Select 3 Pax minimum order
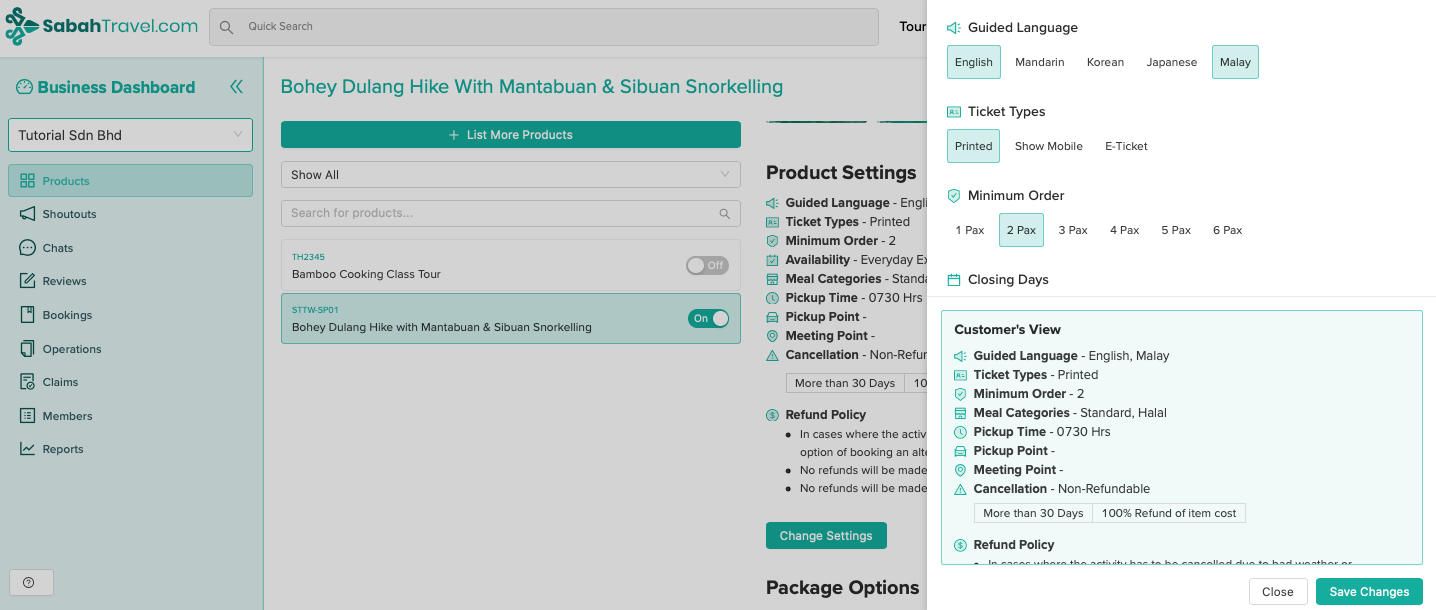 [x=1072, y=230]
